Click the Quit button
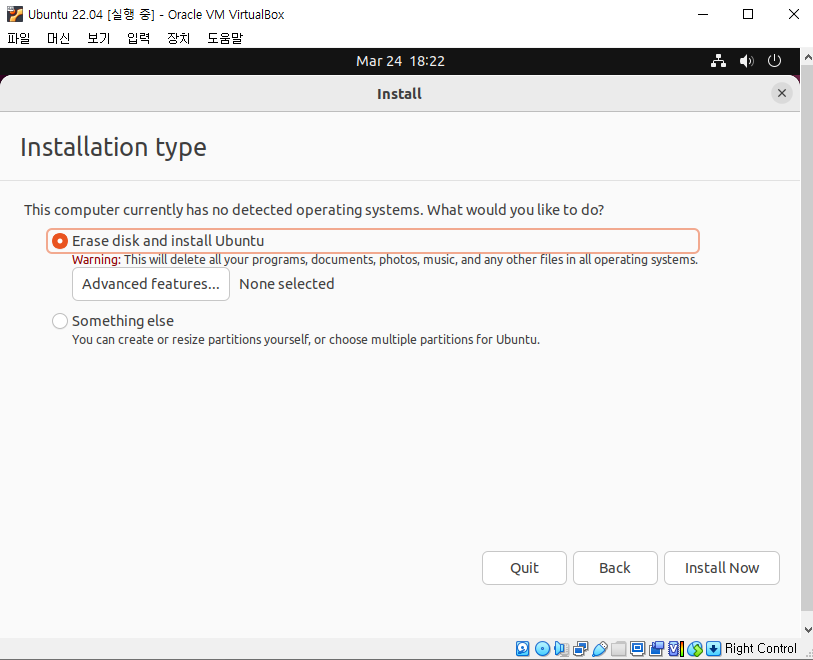Screen dimensions: 813x660 pyautogui.click(x=524, y=568)
